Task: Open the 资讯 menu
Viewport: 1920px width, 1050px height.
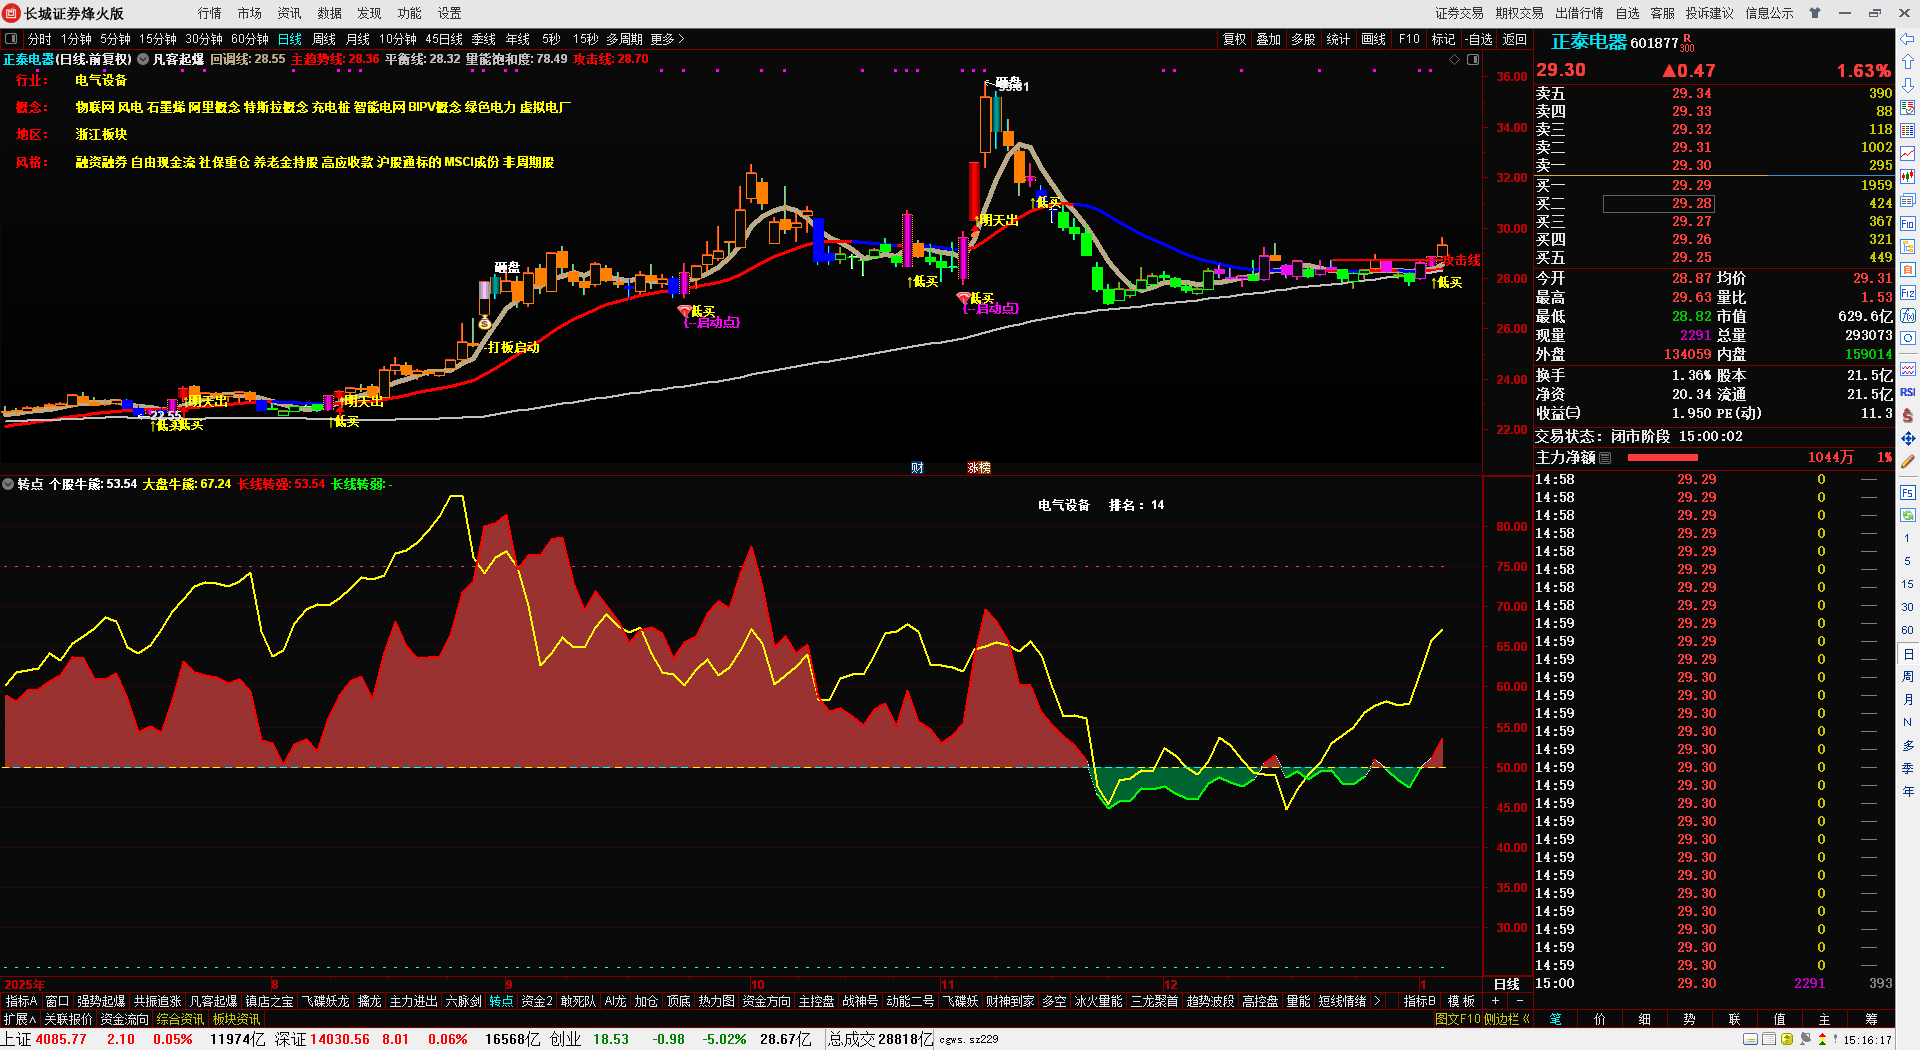Action: 290,13
